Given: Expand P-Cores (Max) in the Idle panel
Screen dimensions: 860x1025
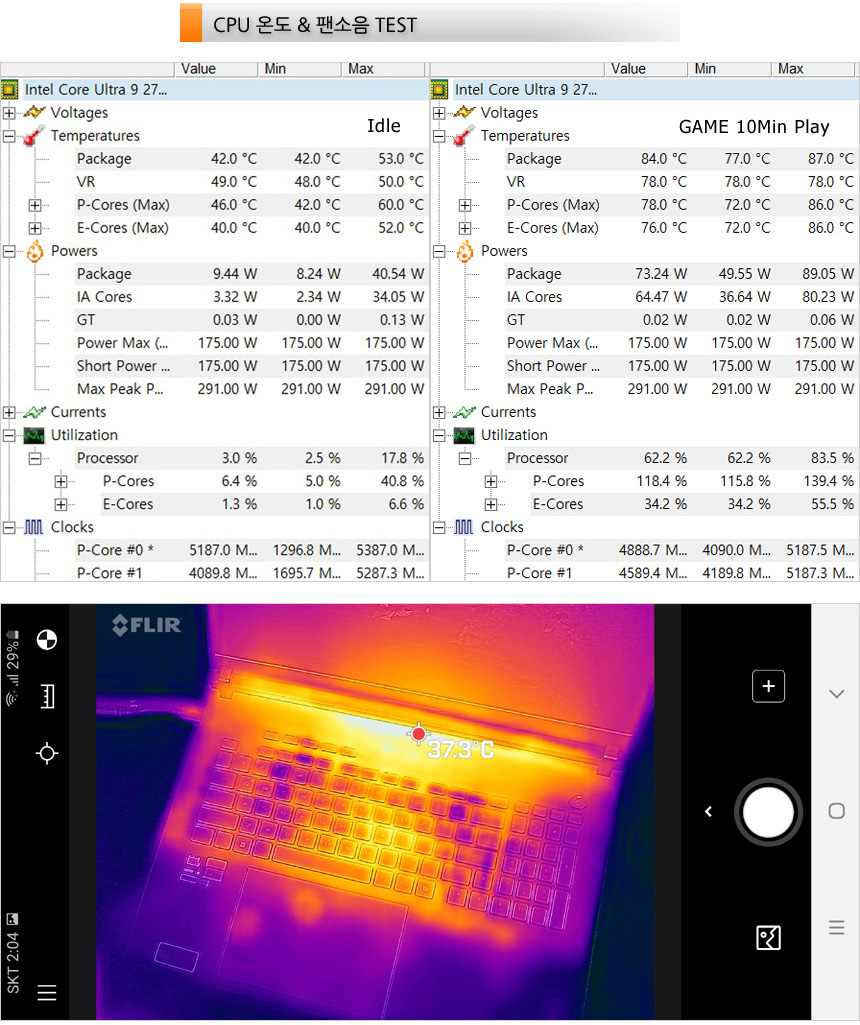Looking at the screenshot, I should [x=35, y=205].
